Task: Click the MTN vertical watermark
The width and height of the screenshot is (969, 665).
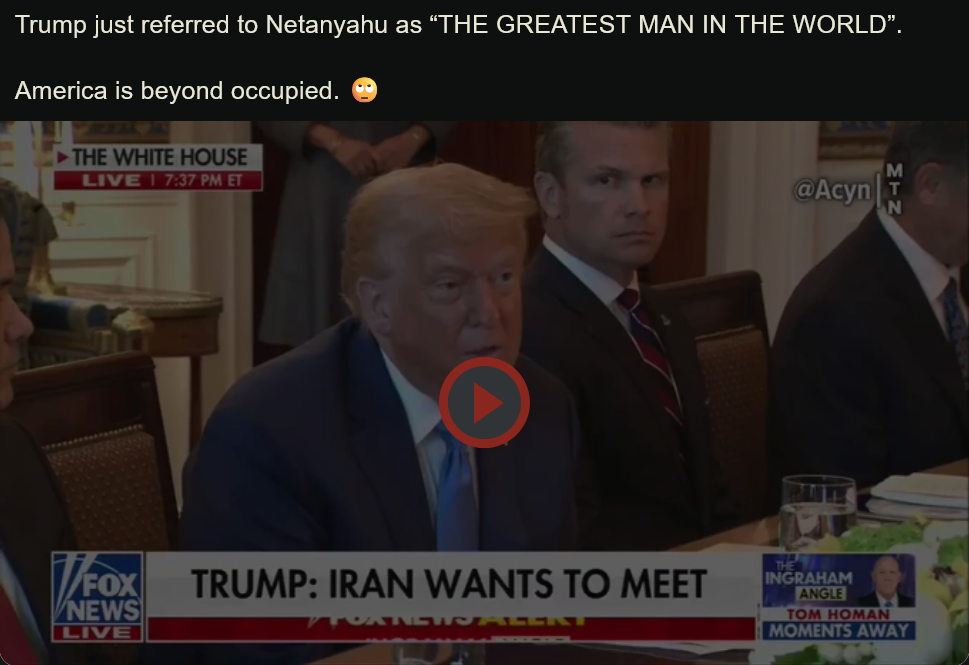Action: coord(894,188)
